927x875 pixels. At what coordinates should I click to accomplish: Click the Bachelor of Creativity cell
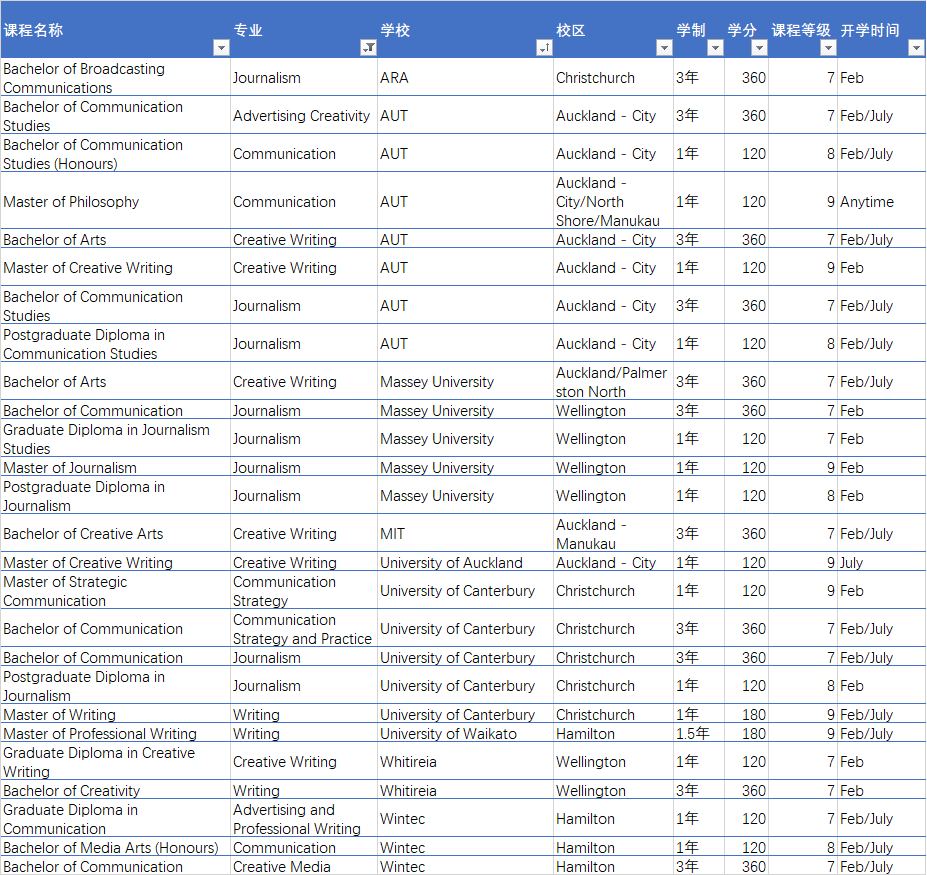coord(115,790)
